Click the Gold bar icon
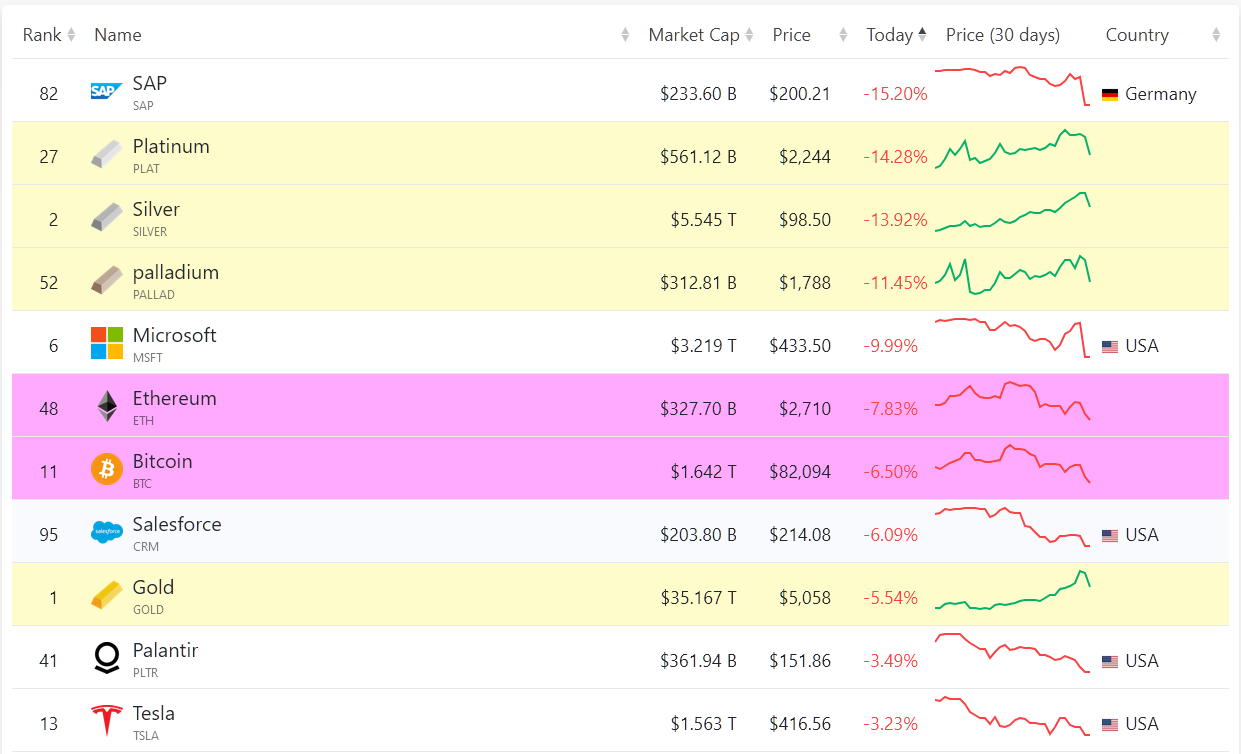This screenshot has height=754, width=1241. 106,595
